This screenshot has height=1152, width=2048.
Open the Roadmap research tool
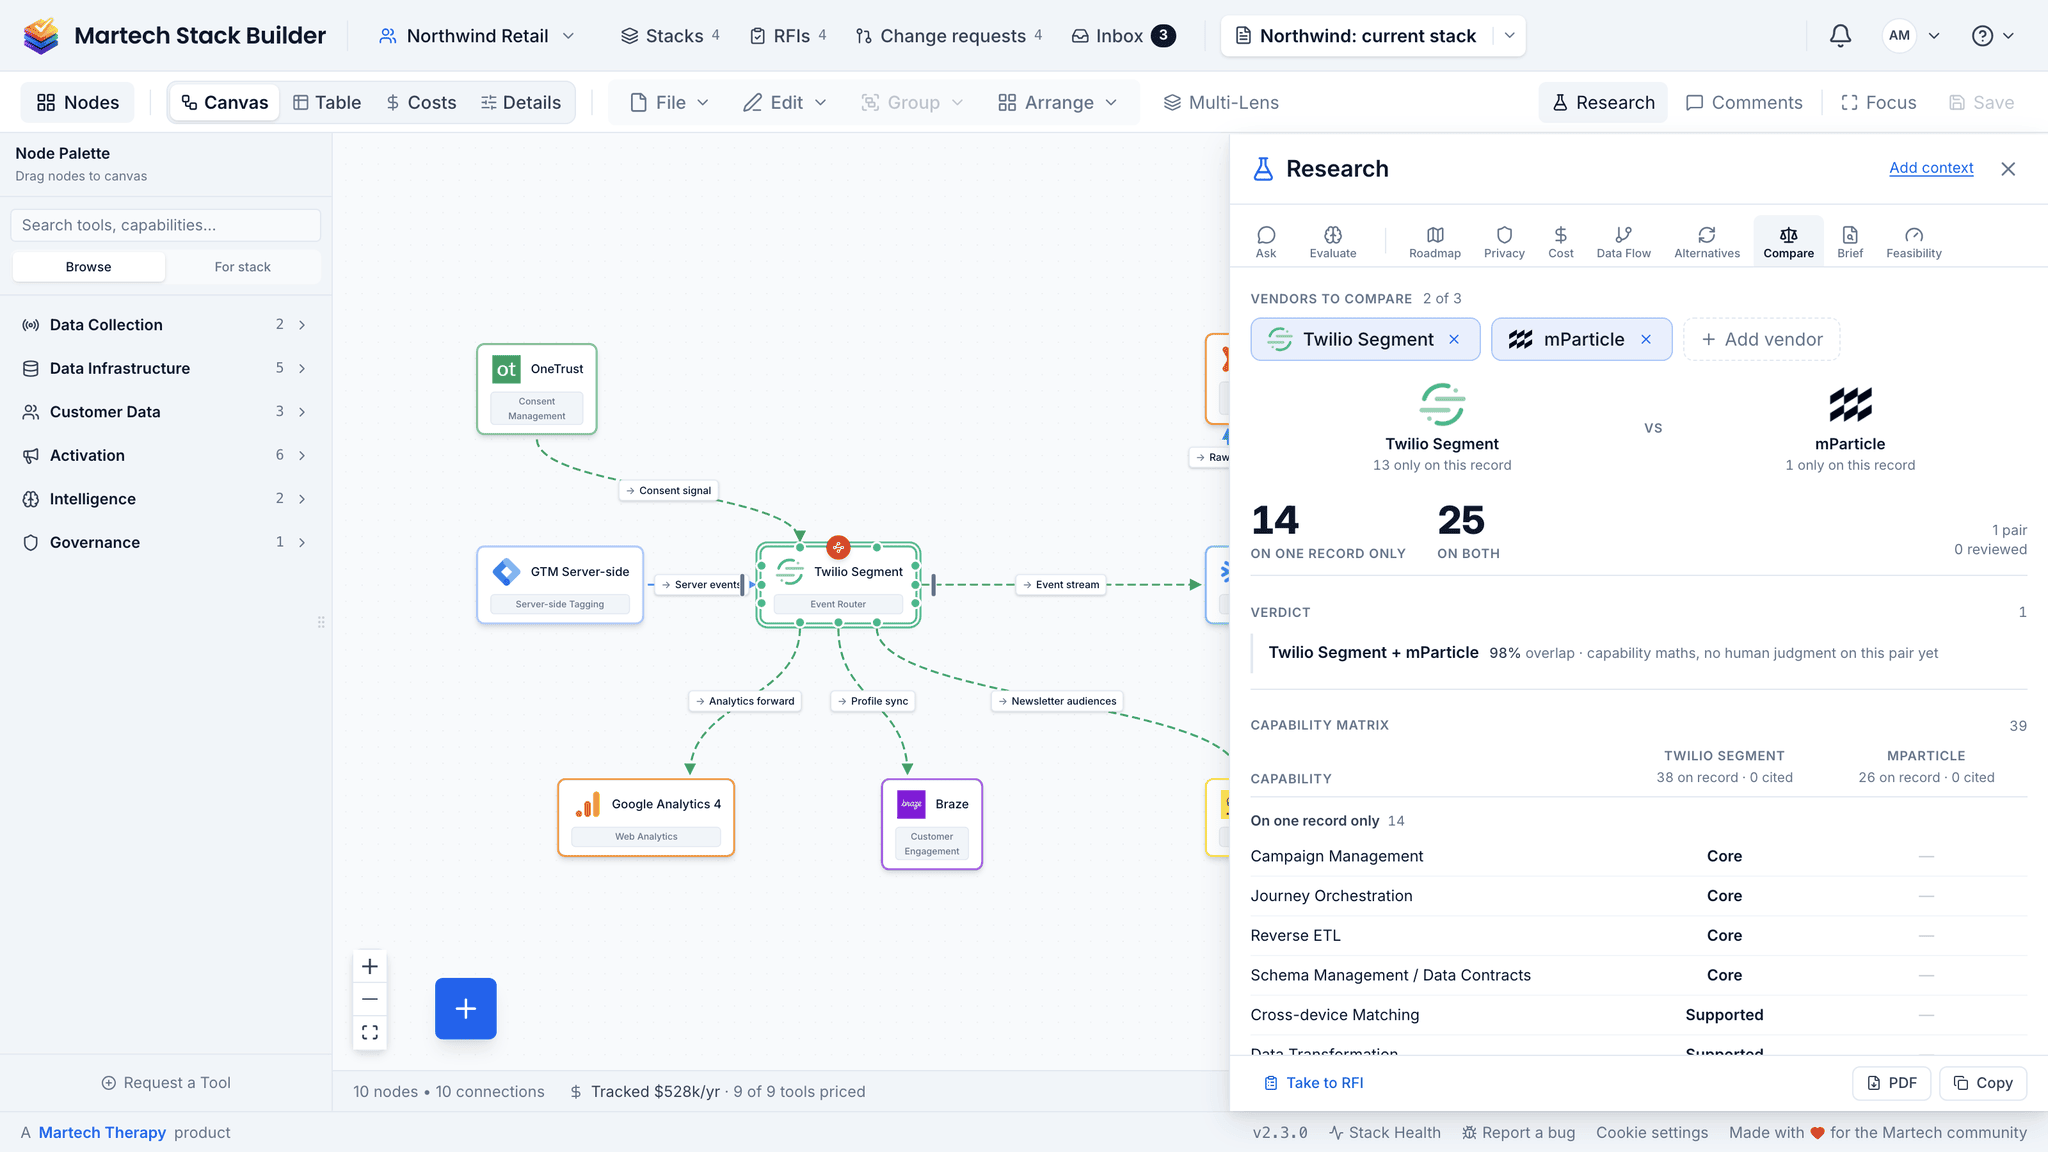(x=1435, y=242)
